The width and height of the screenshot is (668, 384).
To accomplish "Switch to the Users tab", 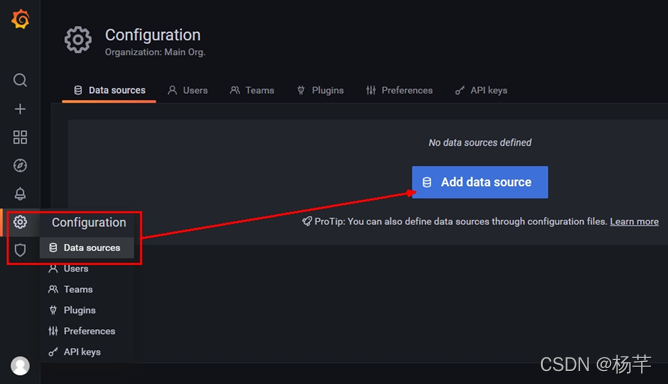I will tap(187, 90).
